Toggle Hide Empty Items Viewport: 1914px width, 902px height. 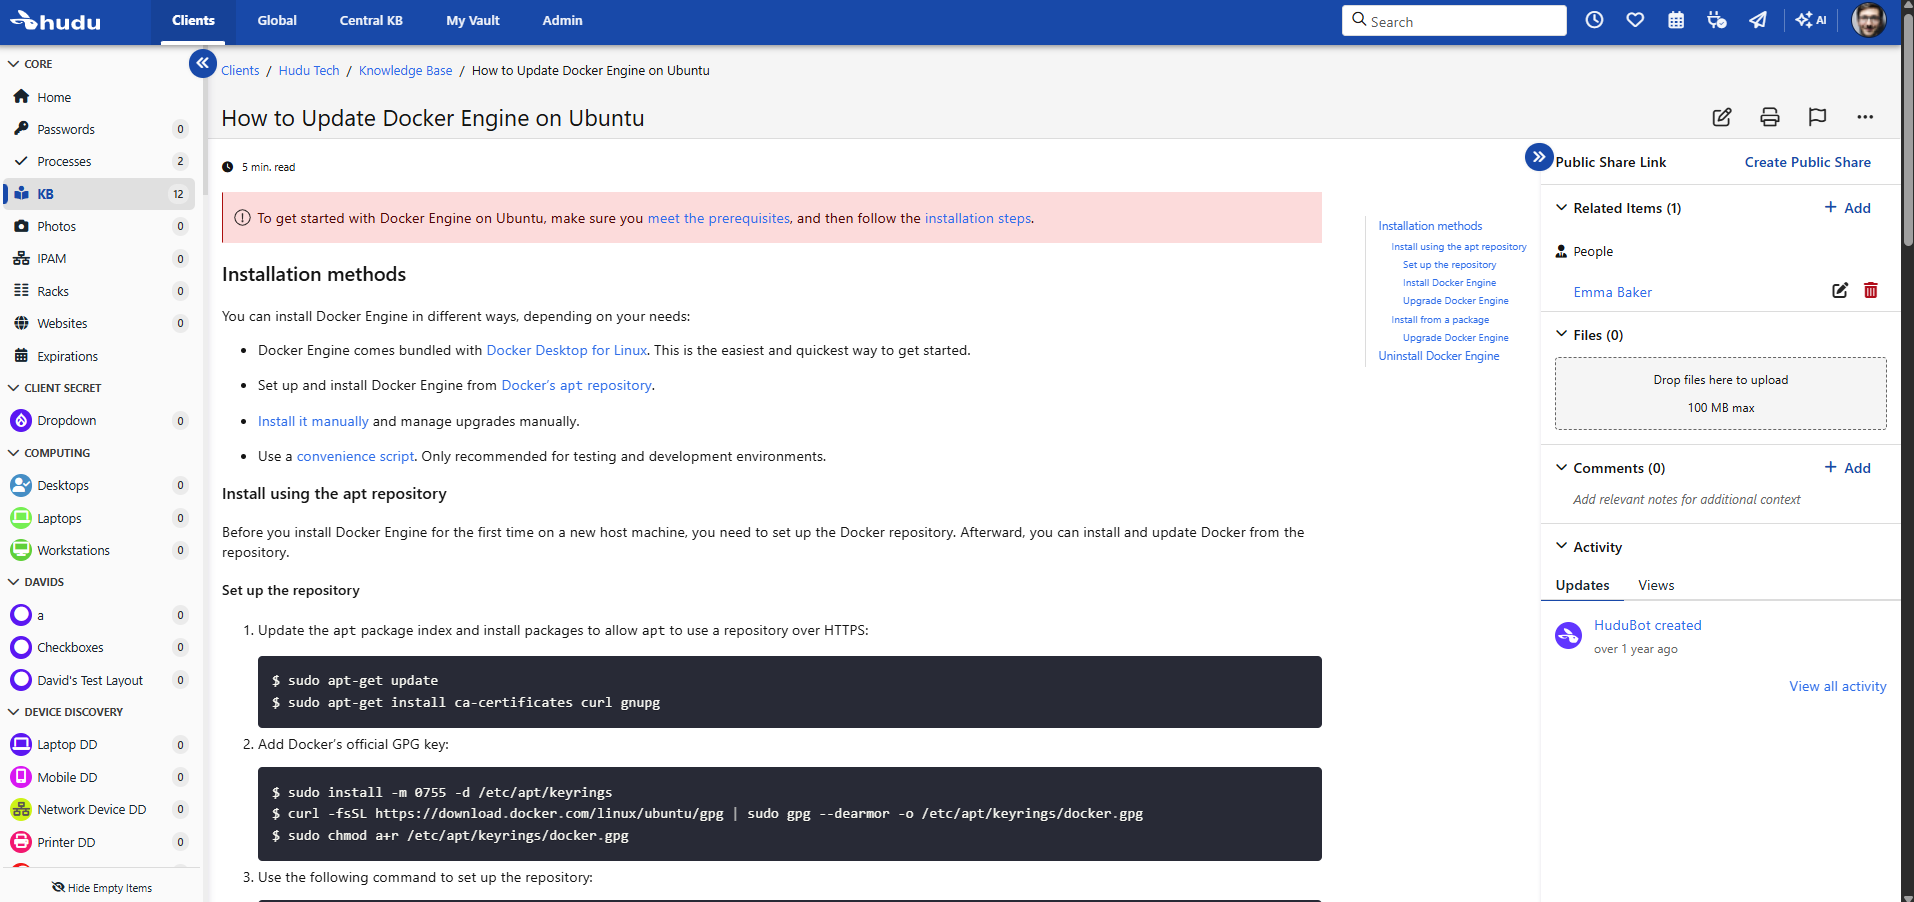pos(102,888)
